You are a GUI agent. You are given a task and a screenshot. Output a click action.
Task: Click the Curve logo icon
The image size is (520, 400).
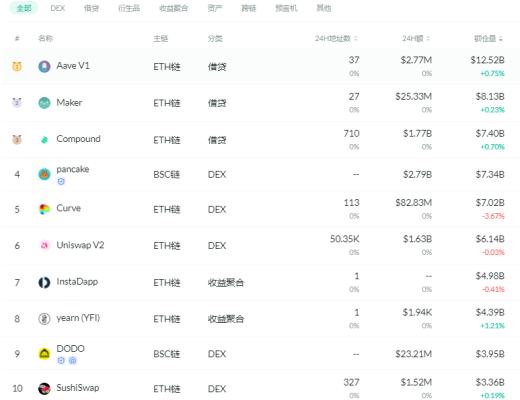tap(44, 209)
